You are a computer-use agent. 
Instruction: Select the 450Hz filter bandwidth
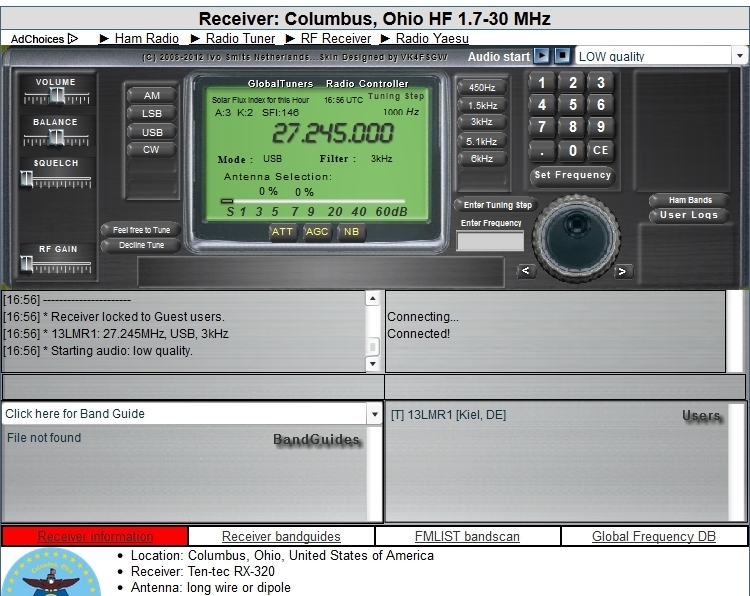click(481, 87)
